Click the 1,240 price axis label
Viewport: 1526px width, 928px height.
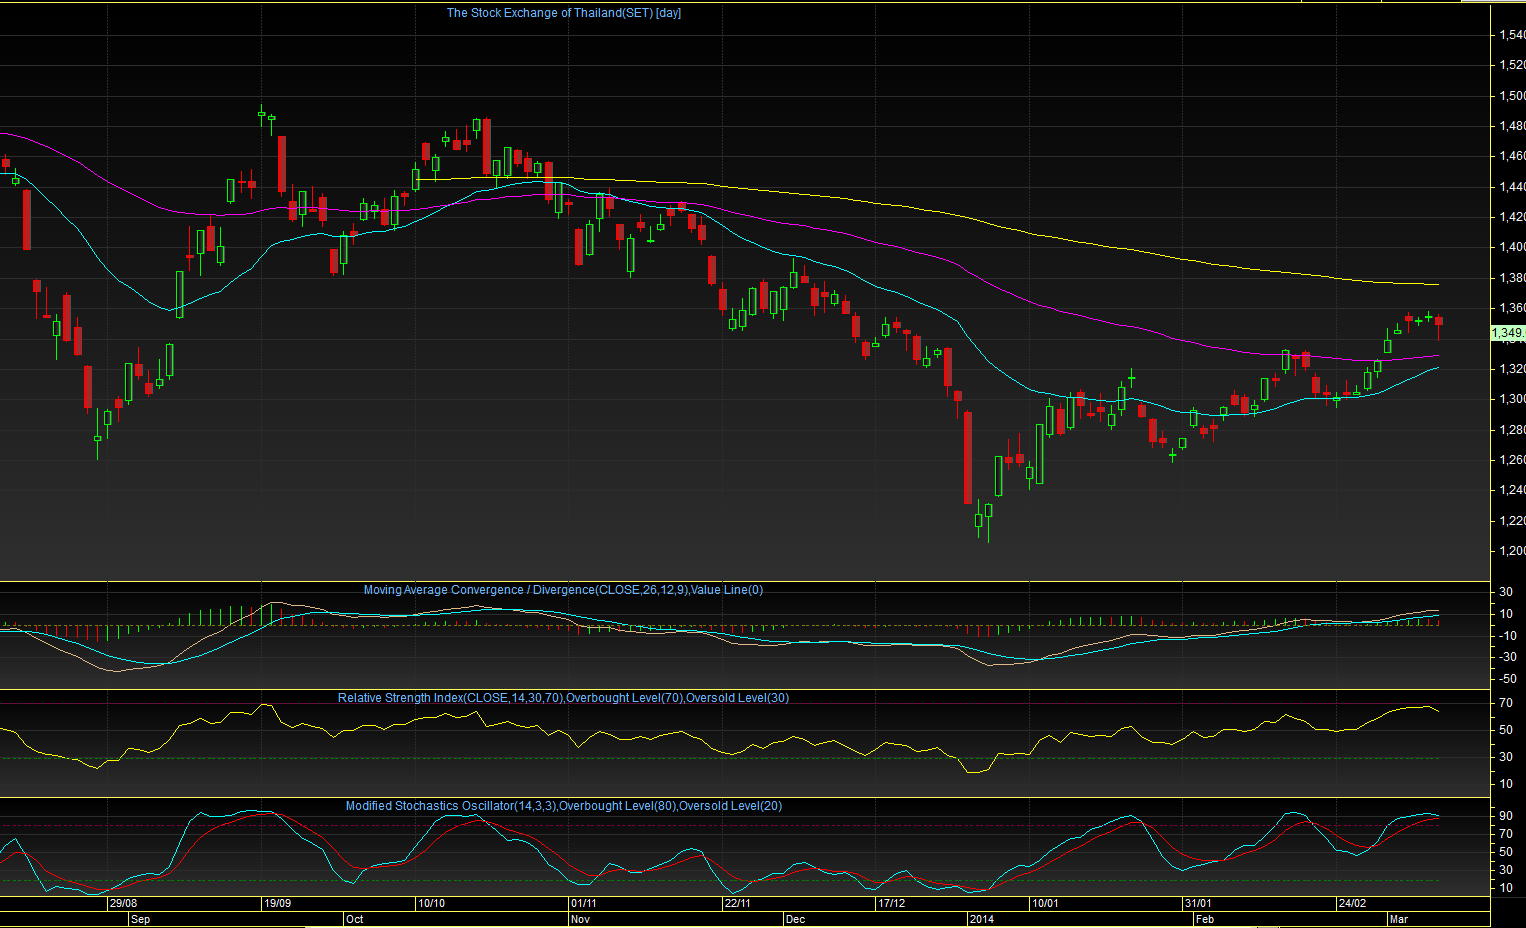(x=1511, y=490)
